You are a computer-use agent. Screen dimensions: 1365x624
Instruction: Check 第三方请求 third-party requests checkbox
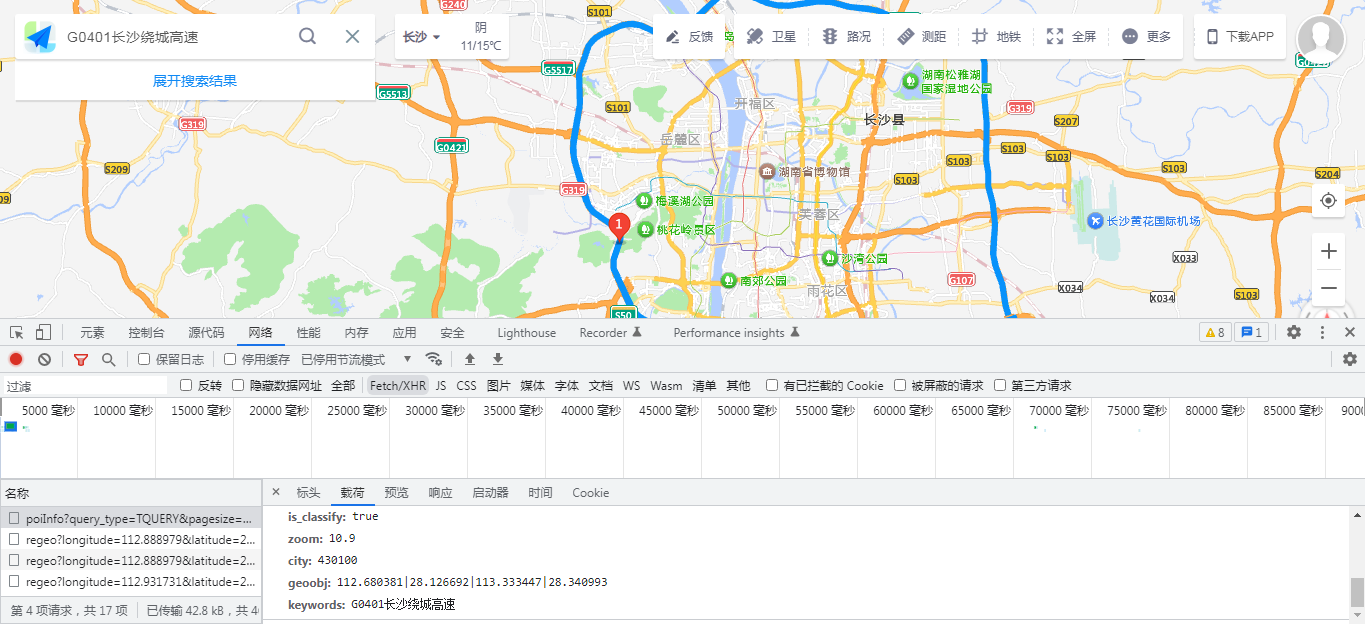1000,385
